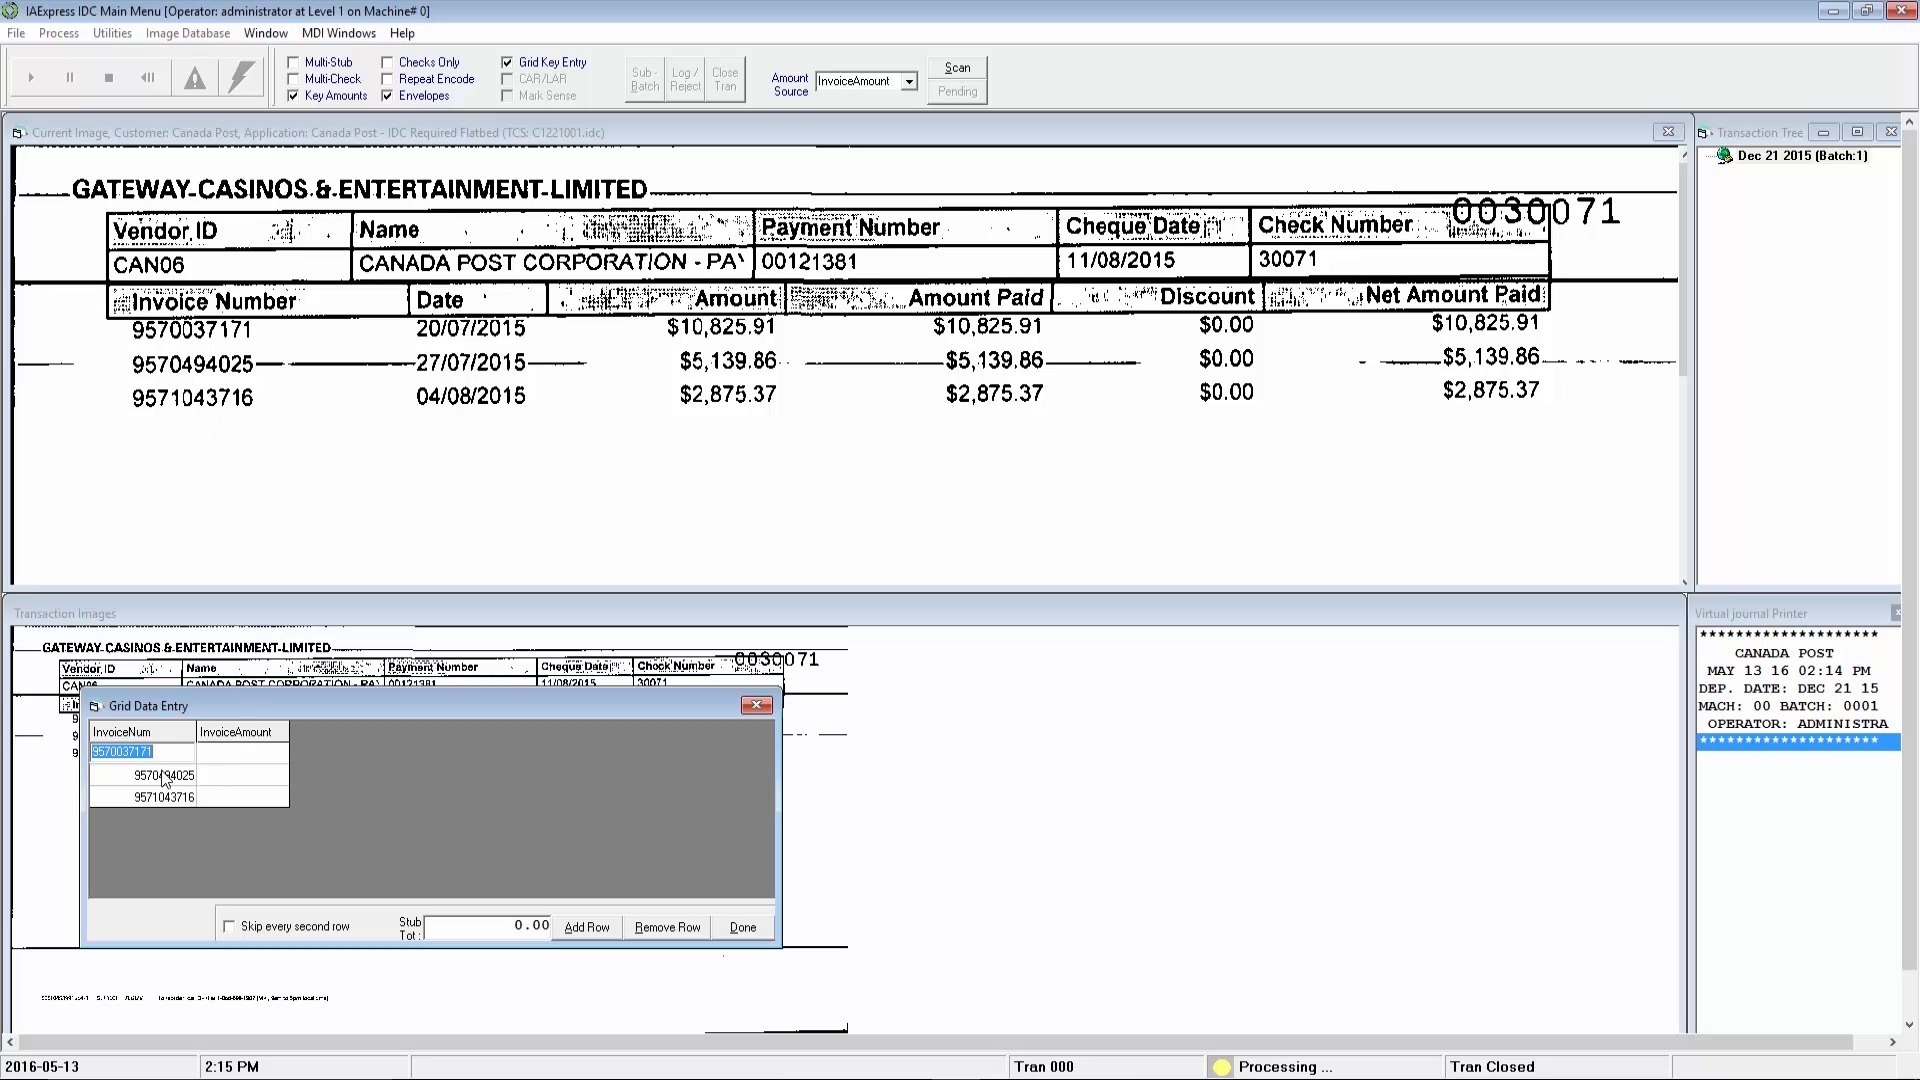
Task: Click the Pending button
Action: pyautogui.click(x=958, y=91)
